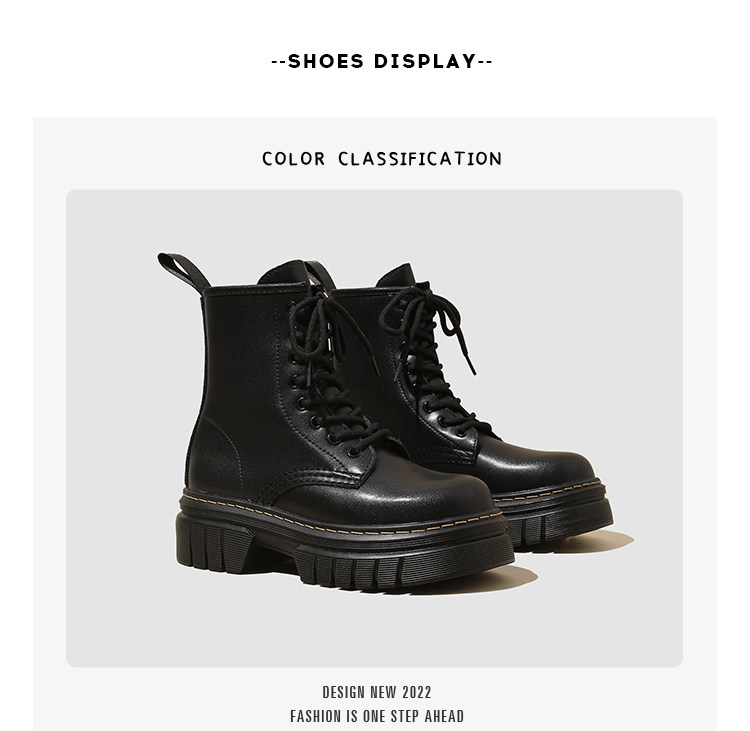Click the curved heel counter stitching on front boot

225,445
